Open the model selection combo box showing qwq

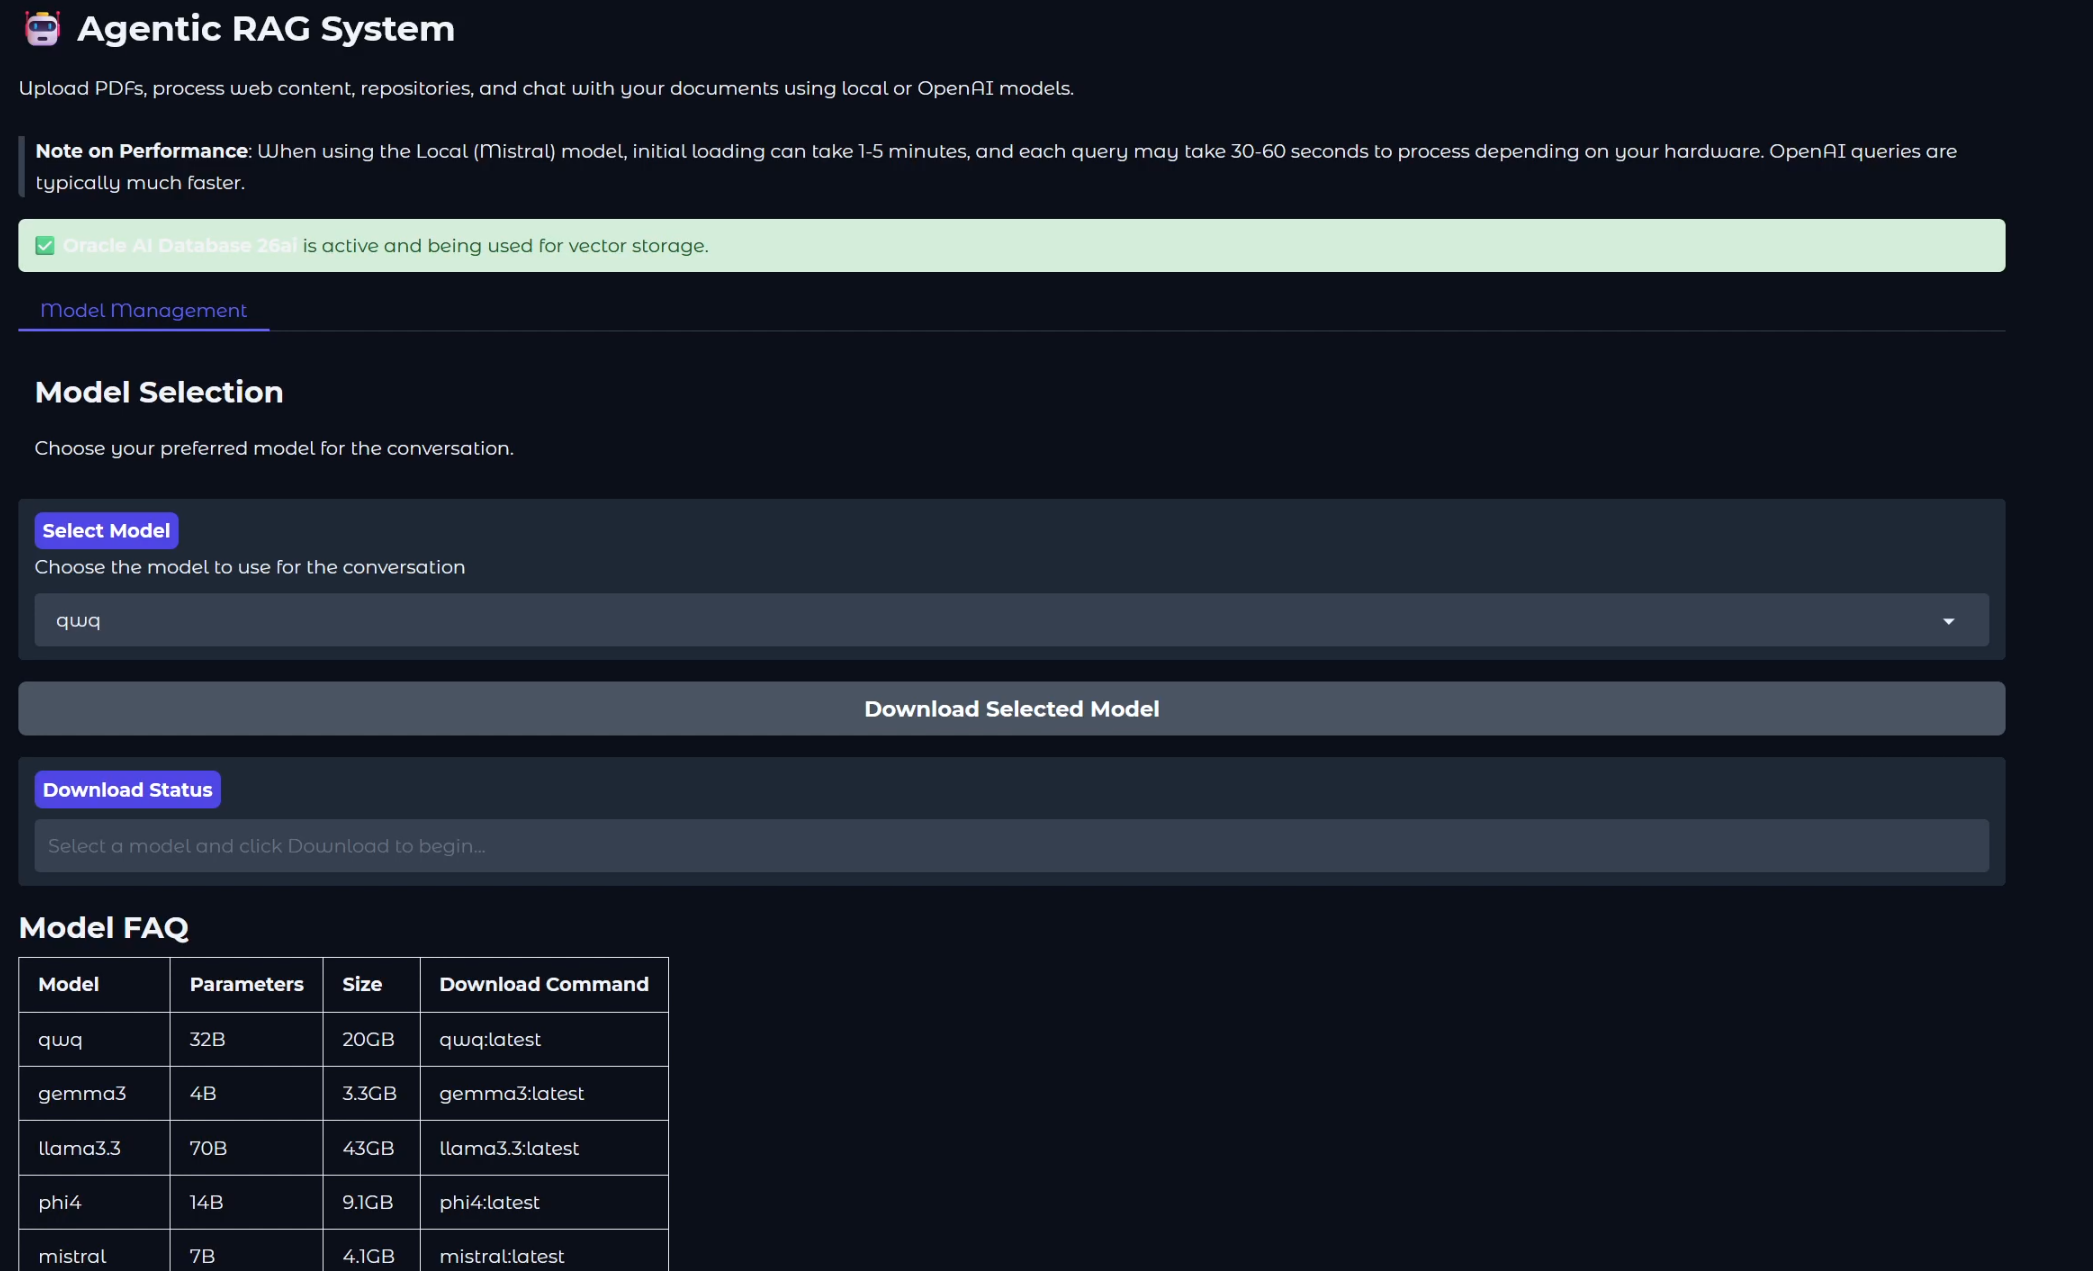pos(1011,620)
